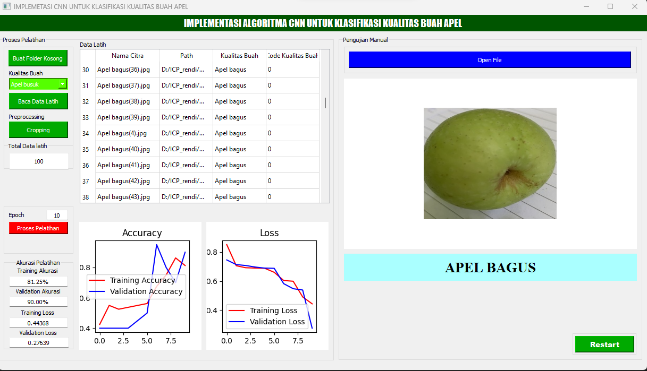Select row number 38 header
The image size is (647, 371).
point(86,197)
